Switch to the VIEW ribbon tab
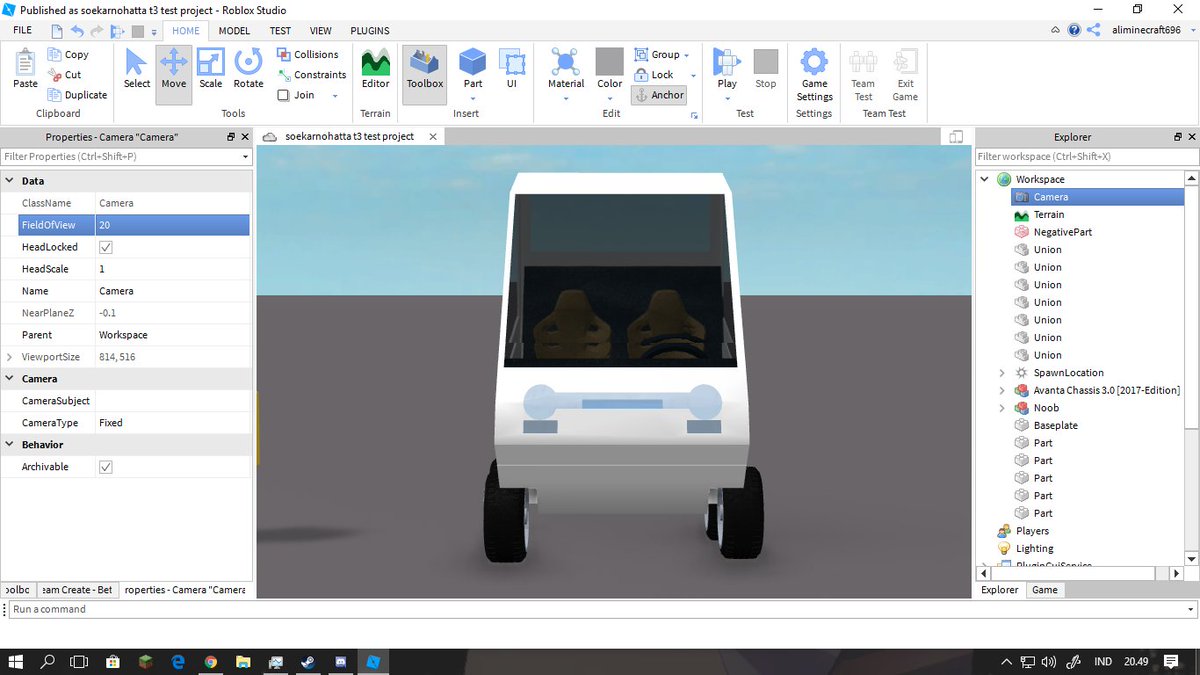Screen dimensions: 1200x675 coord(321,31)
